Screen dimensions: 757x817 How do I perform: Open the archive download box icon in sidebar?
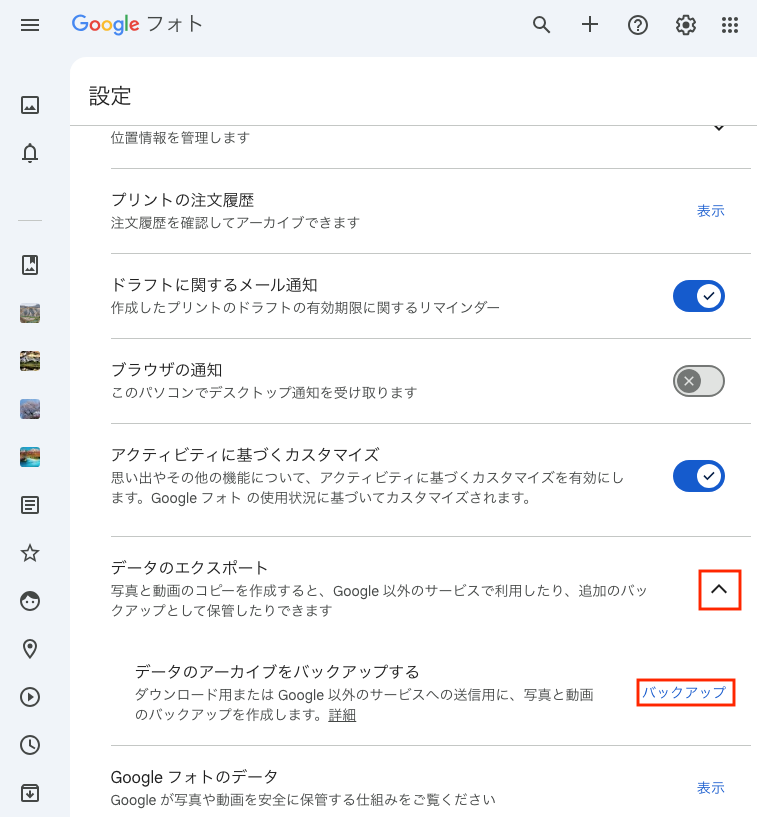30,793
